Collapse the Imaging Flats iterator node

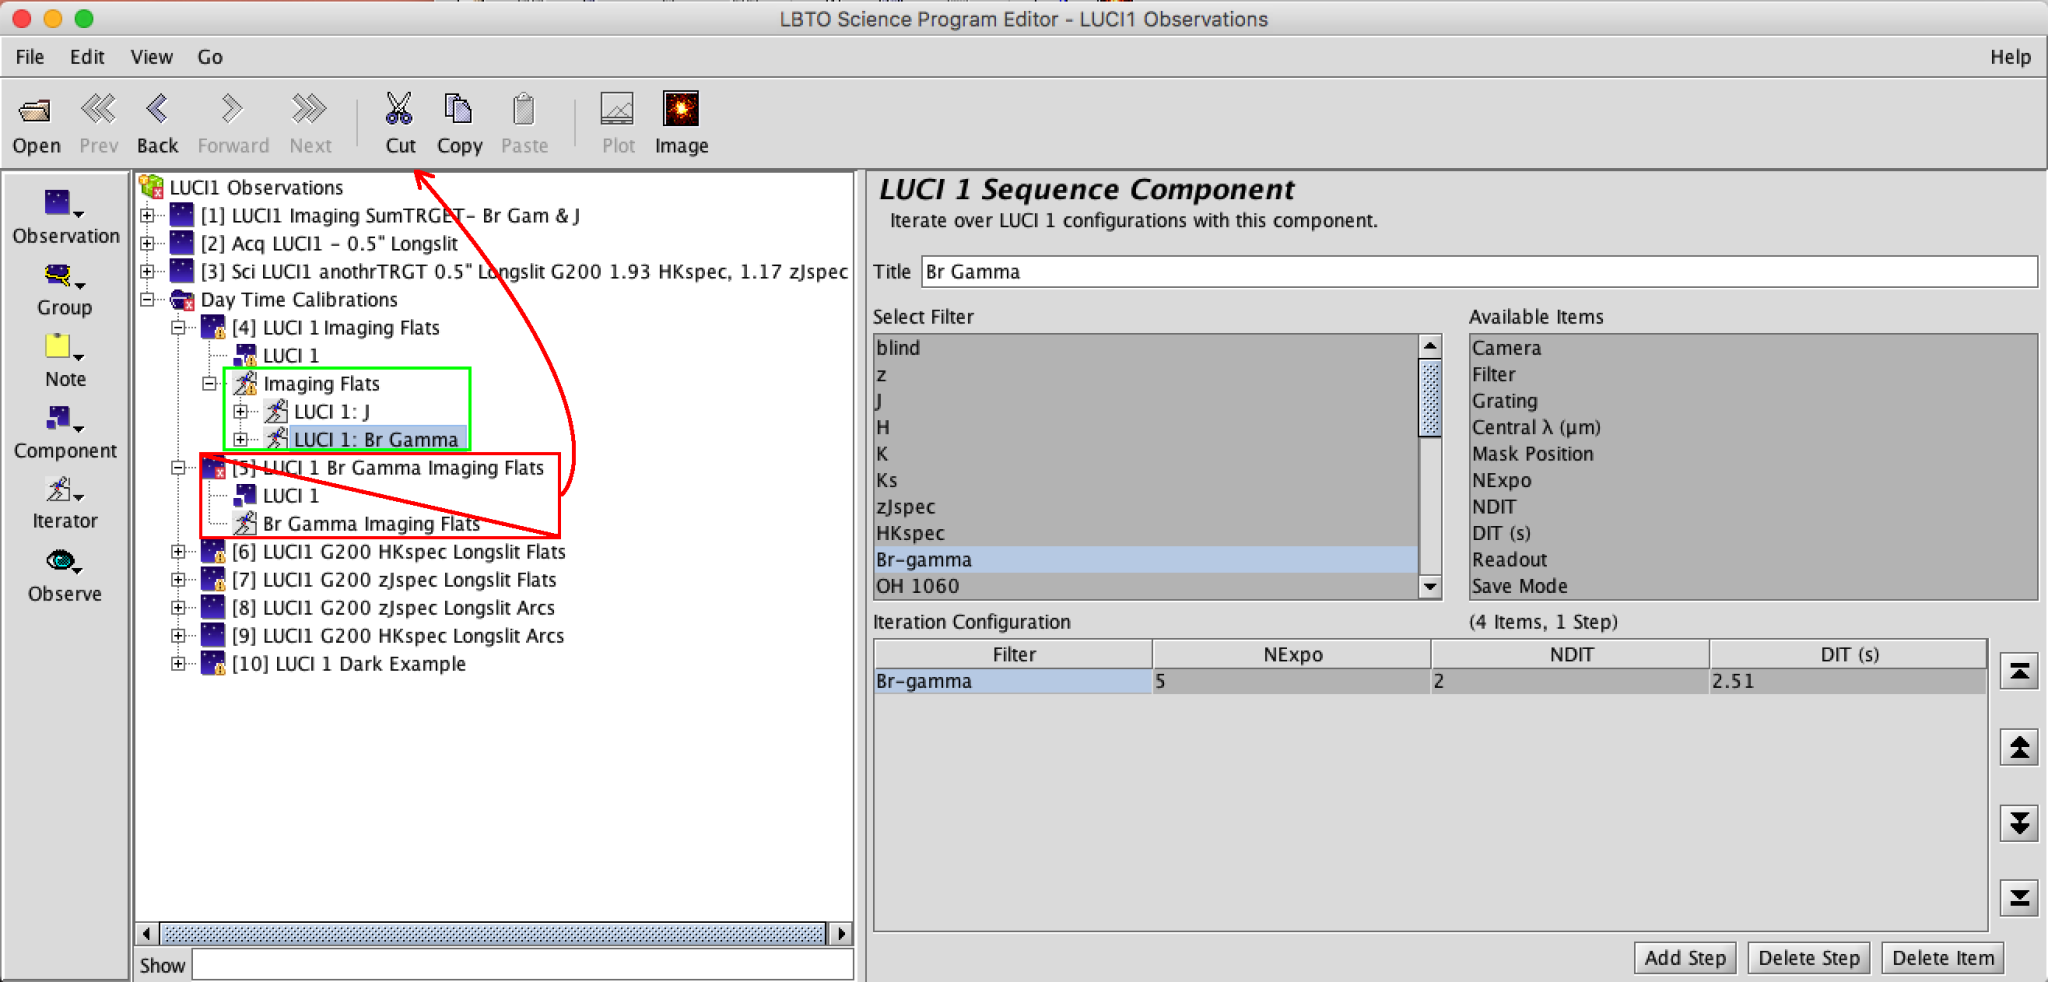[209, 383]
